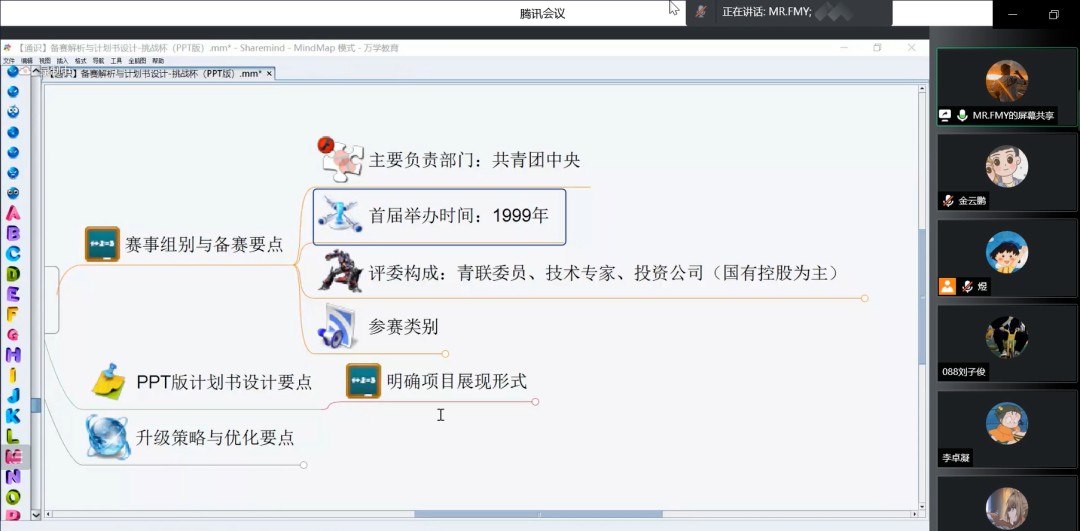1080x531 pixels.
Task: Click the sticky note icon by PPT版计划书设计要点
Action: (108, 381)
